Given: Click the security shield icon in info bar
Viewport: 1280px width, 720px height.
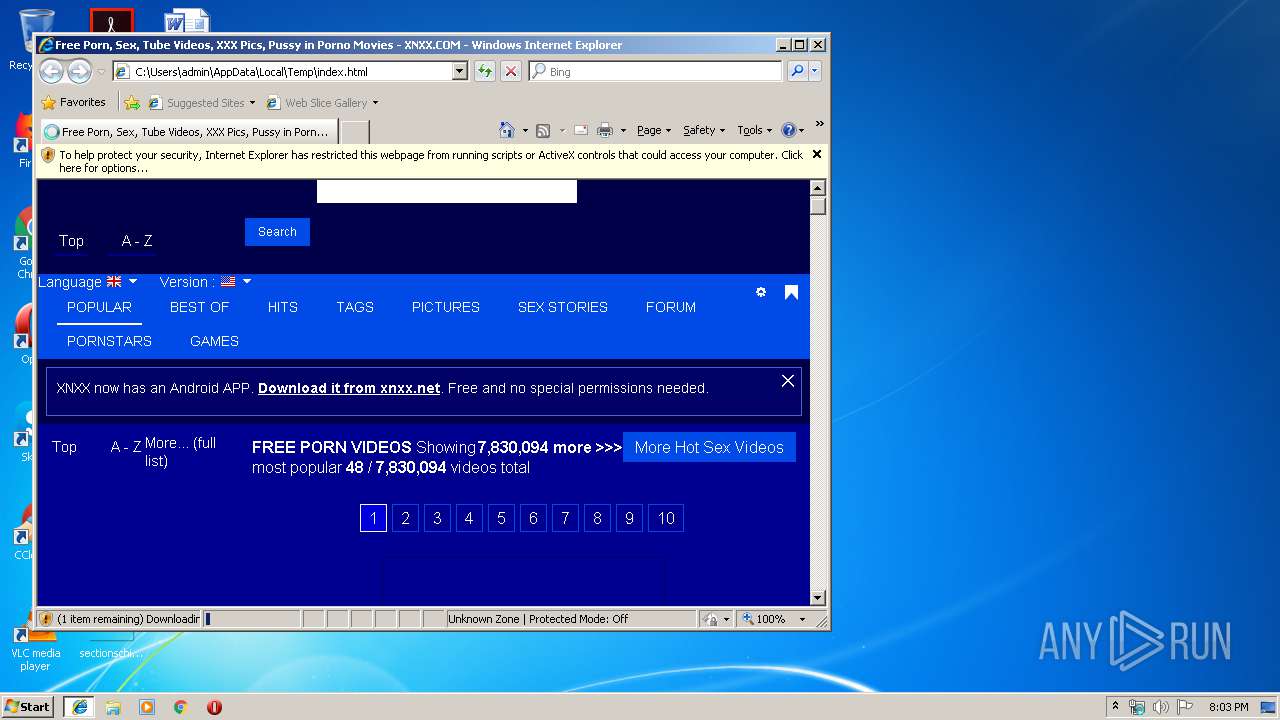Looking at the screenshot, I should (47, 155).
